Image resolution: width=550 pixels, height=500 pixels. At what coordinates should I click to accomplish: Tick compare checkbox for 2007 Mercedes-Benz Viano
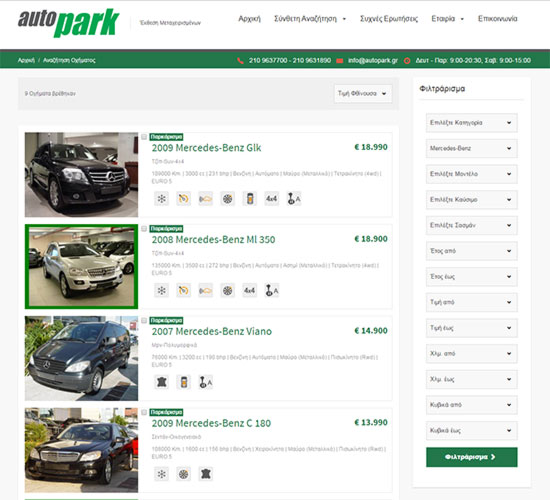tap(144, 320)
